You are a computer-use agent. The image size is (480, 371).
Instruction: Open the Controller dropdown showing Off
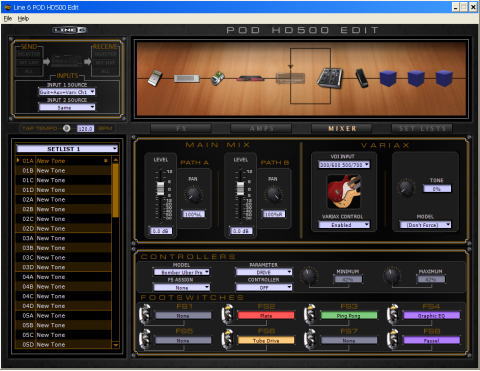pyautogui.click(x=264, y=287)
